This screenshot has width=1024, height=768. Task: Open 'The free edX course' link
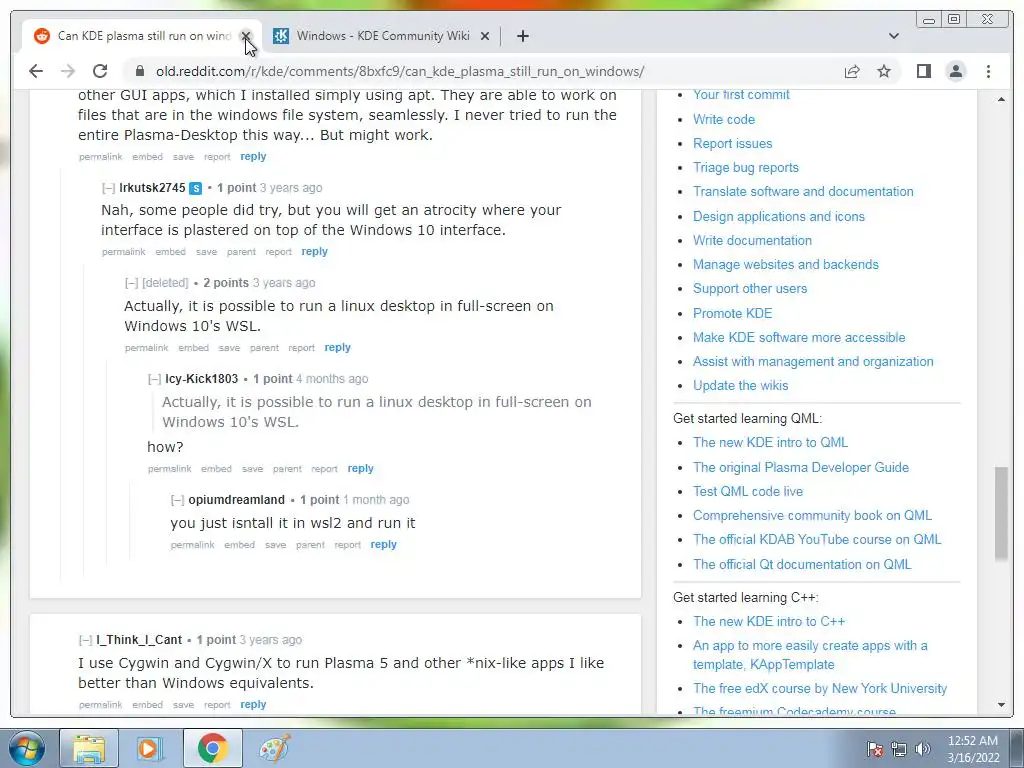[820, 688]
